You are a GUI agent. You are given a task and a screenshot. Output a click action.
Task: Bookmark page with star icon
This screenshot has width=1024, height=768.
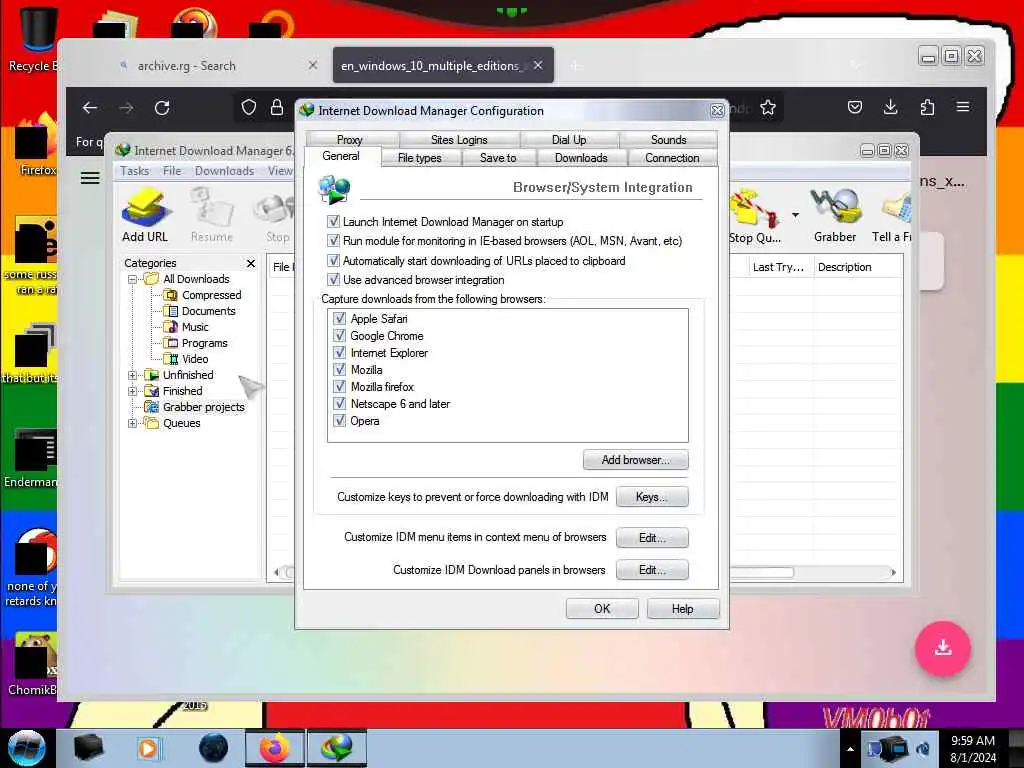click(768, 108)
